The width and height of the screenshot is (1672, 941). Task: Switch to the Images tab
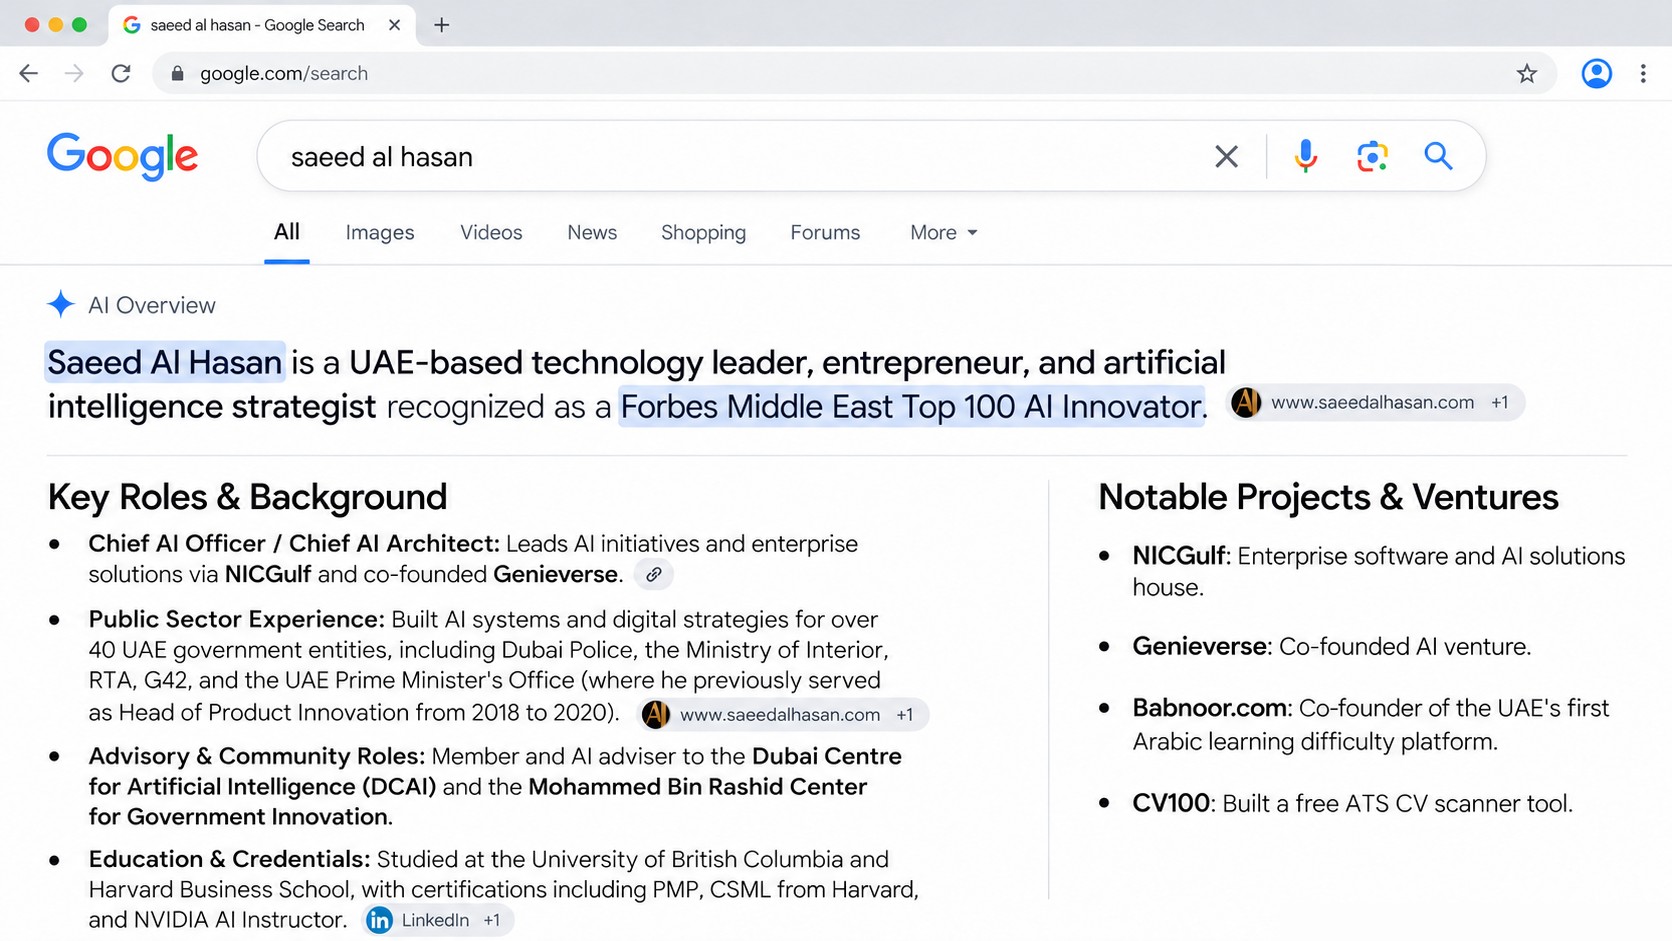(x=380, y=232)
